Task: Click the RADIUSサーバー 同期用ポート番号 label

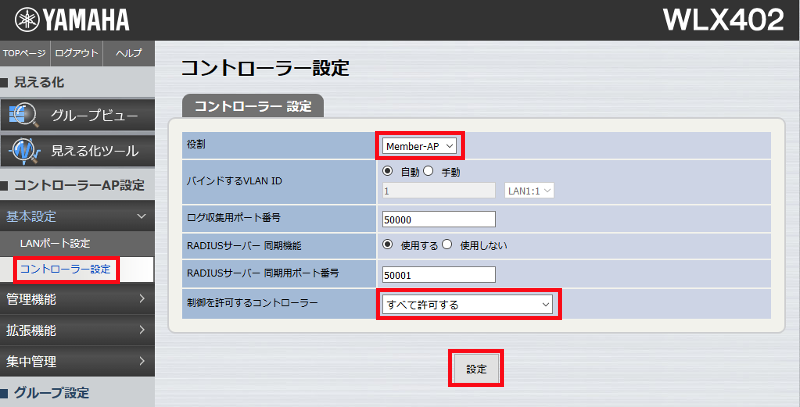Action: click(x=263, y=273)
